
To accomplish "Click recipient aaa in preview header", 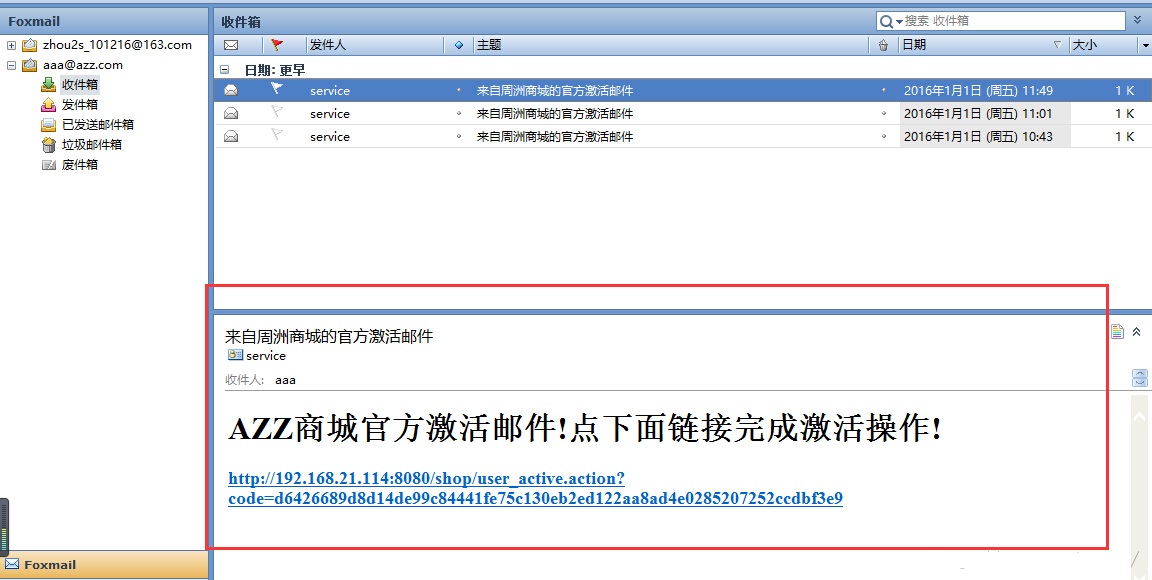I will [285, 380].
